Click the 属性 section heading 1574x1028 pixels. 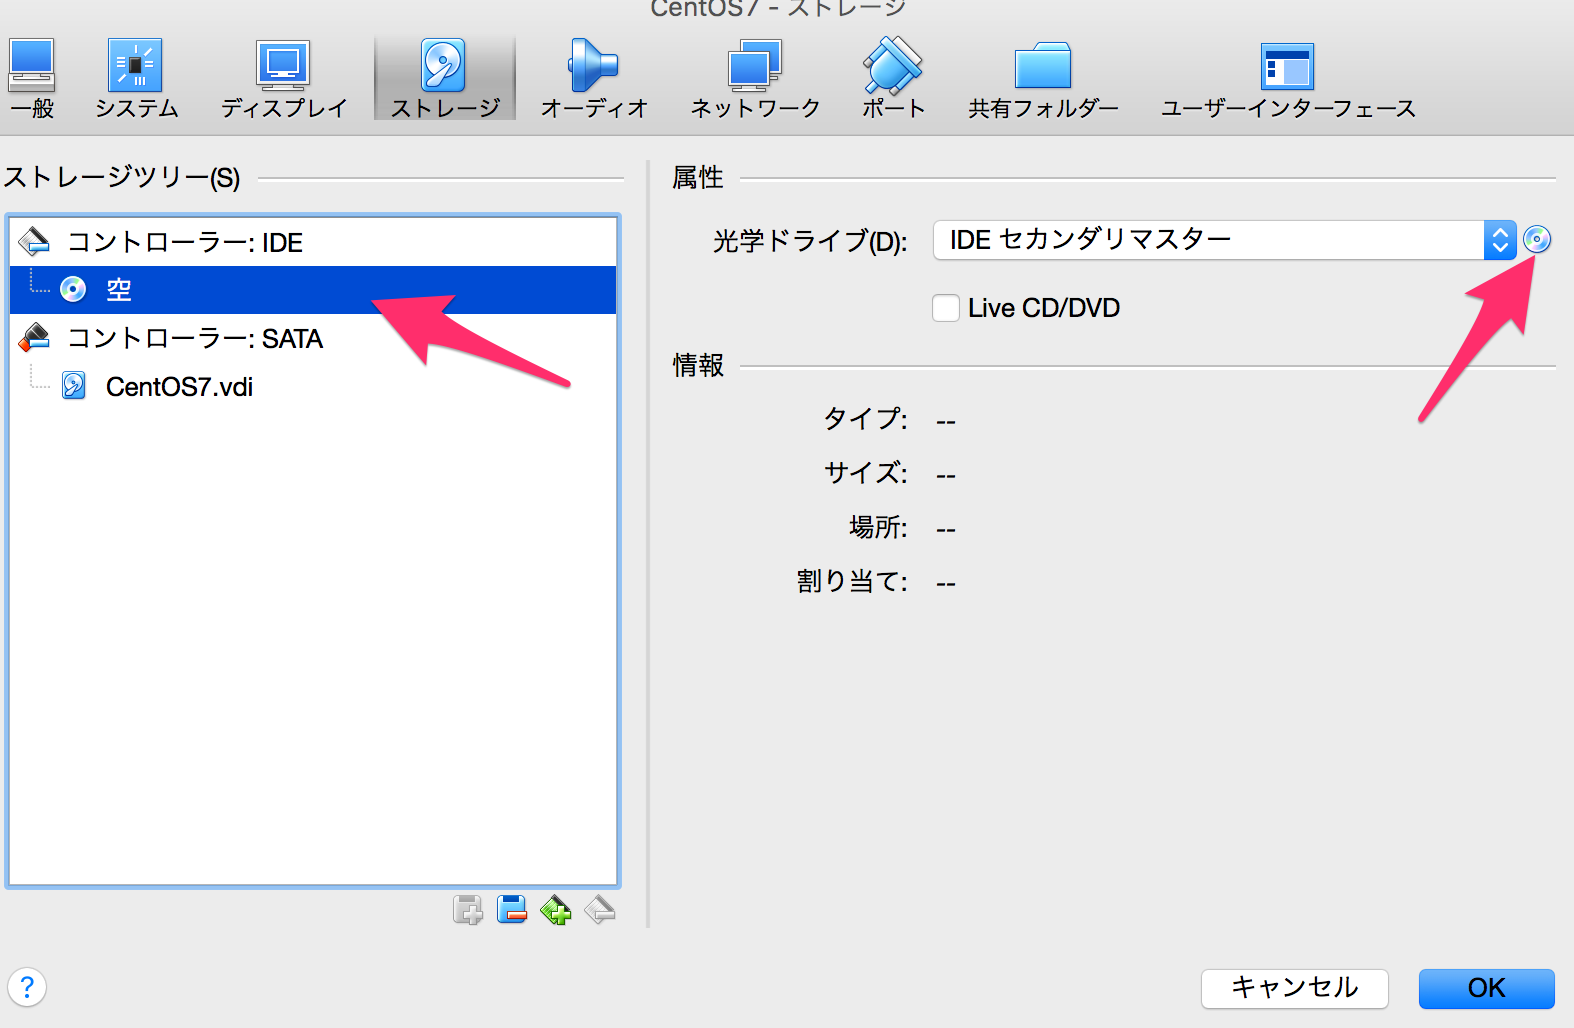click(698, 177)
